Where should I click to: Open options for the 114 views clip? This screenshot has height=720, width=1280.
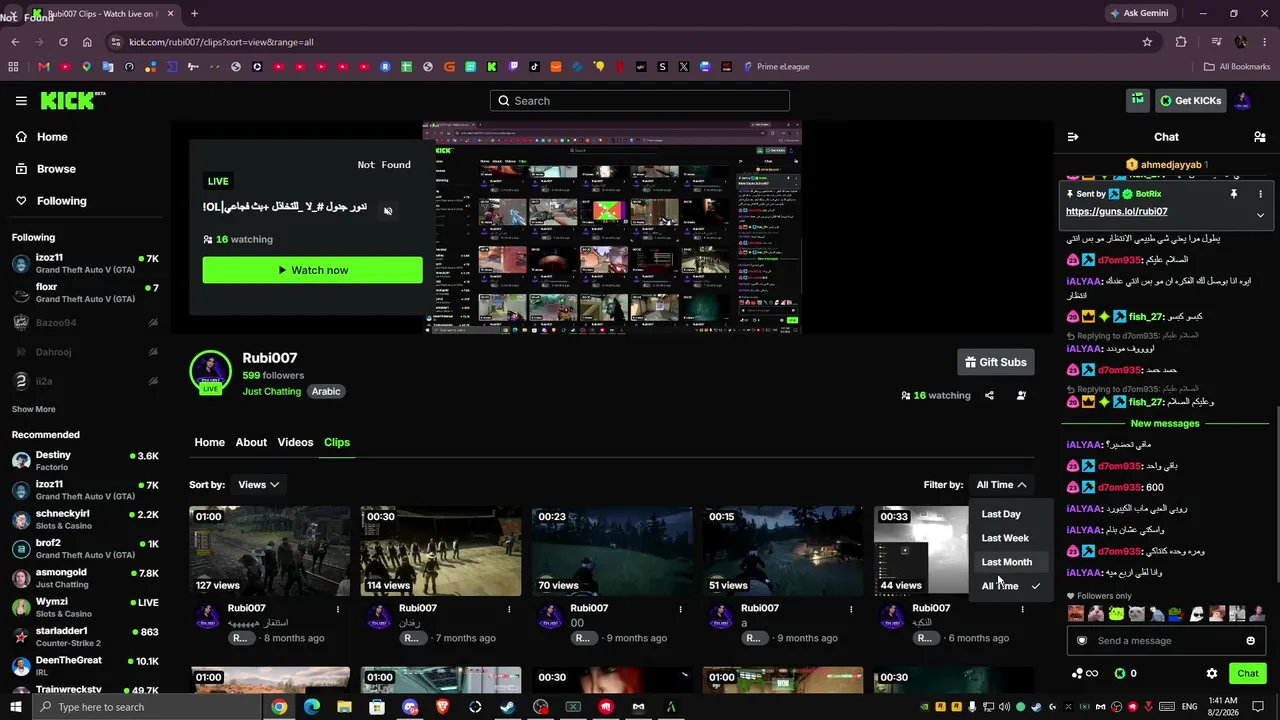(509, 609)
